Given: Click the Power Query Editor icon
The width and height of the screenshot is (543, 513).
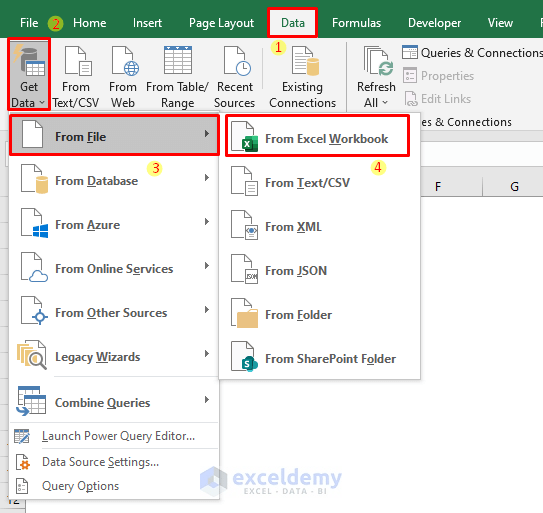Looking at the screenshot, I should (x=22, y=436).
